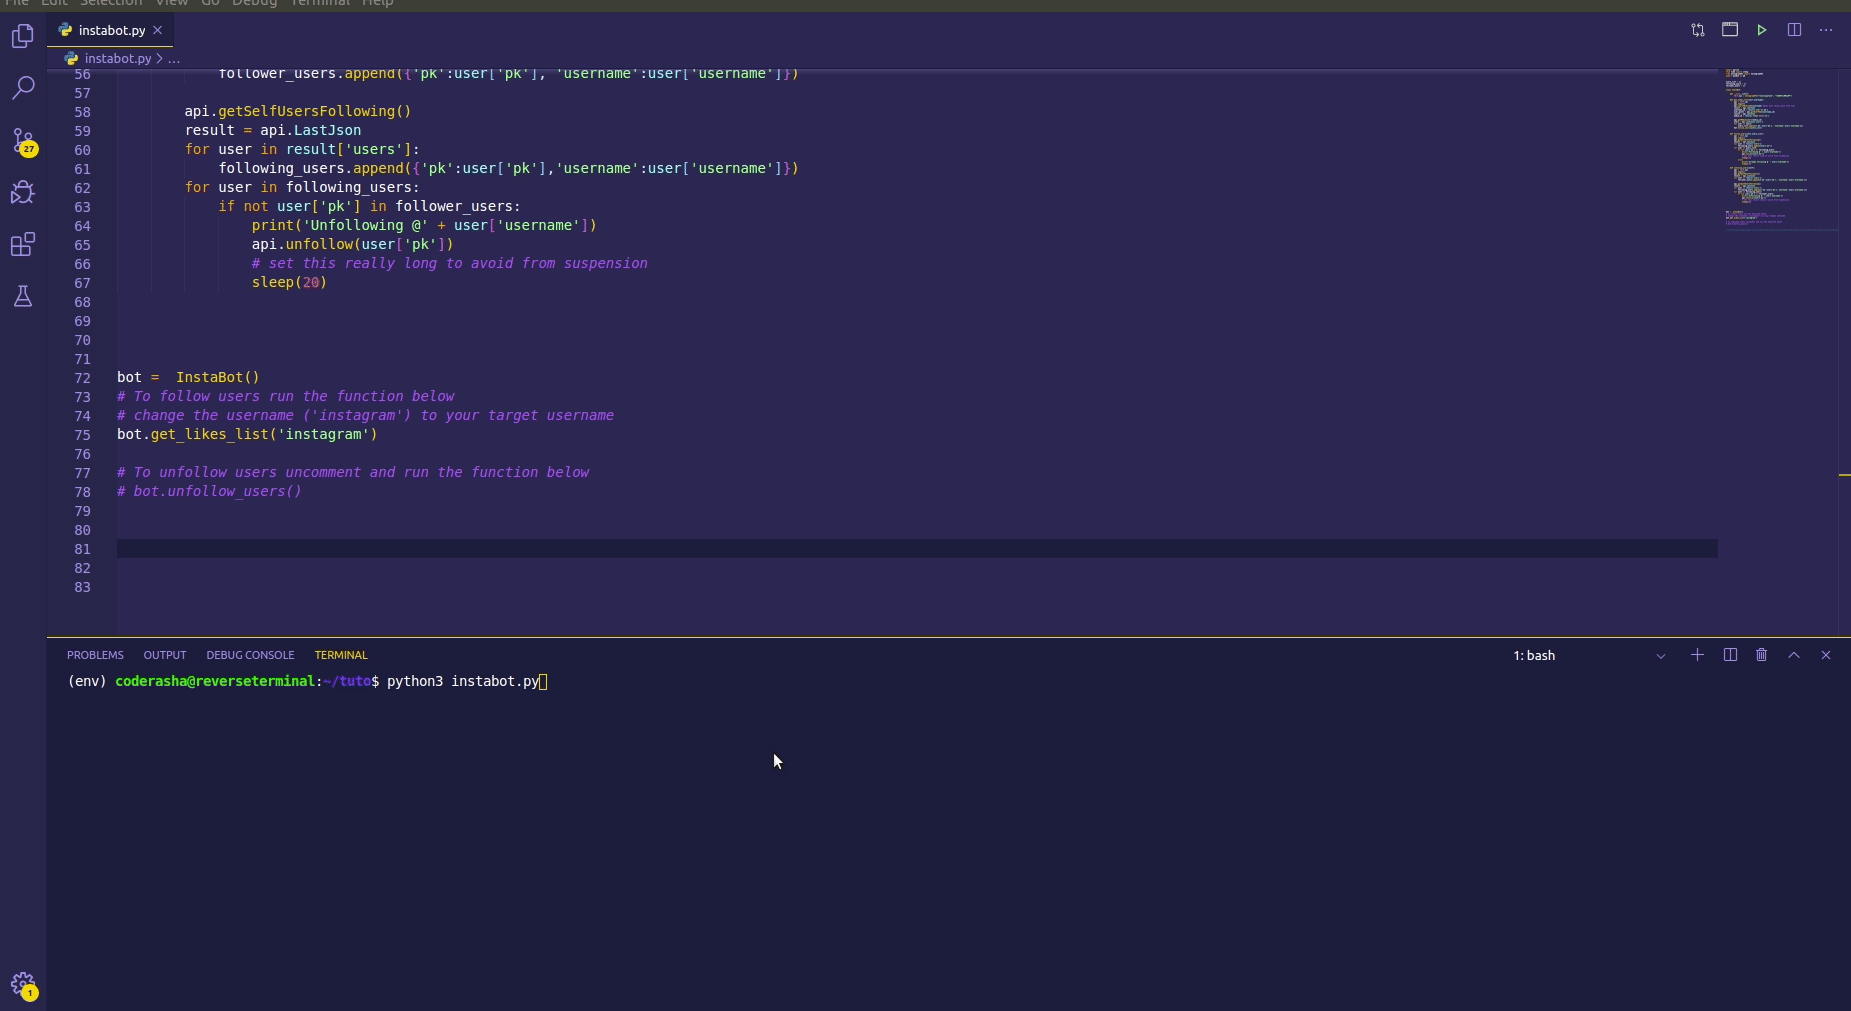Click the Open Preview window icon in editor toolbar
The width and height of the screenshot is (1851, 1011).
pyautogui.click(x=1730, y=30)
